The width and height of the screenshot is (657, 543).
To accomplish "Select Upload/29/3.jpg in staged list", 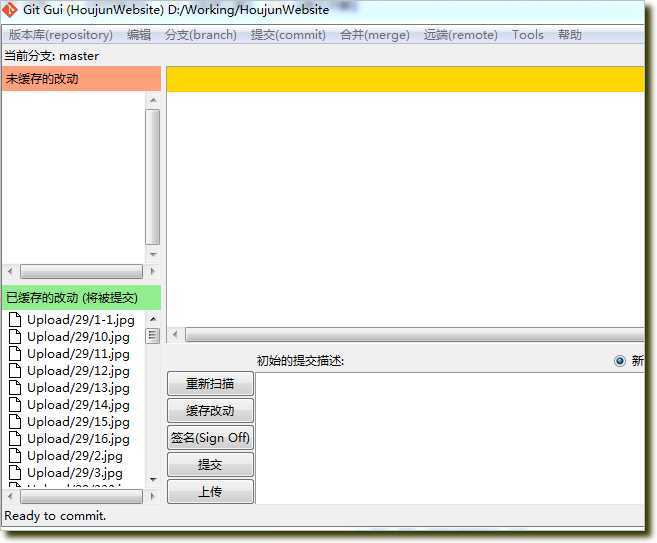I will 75,473.
